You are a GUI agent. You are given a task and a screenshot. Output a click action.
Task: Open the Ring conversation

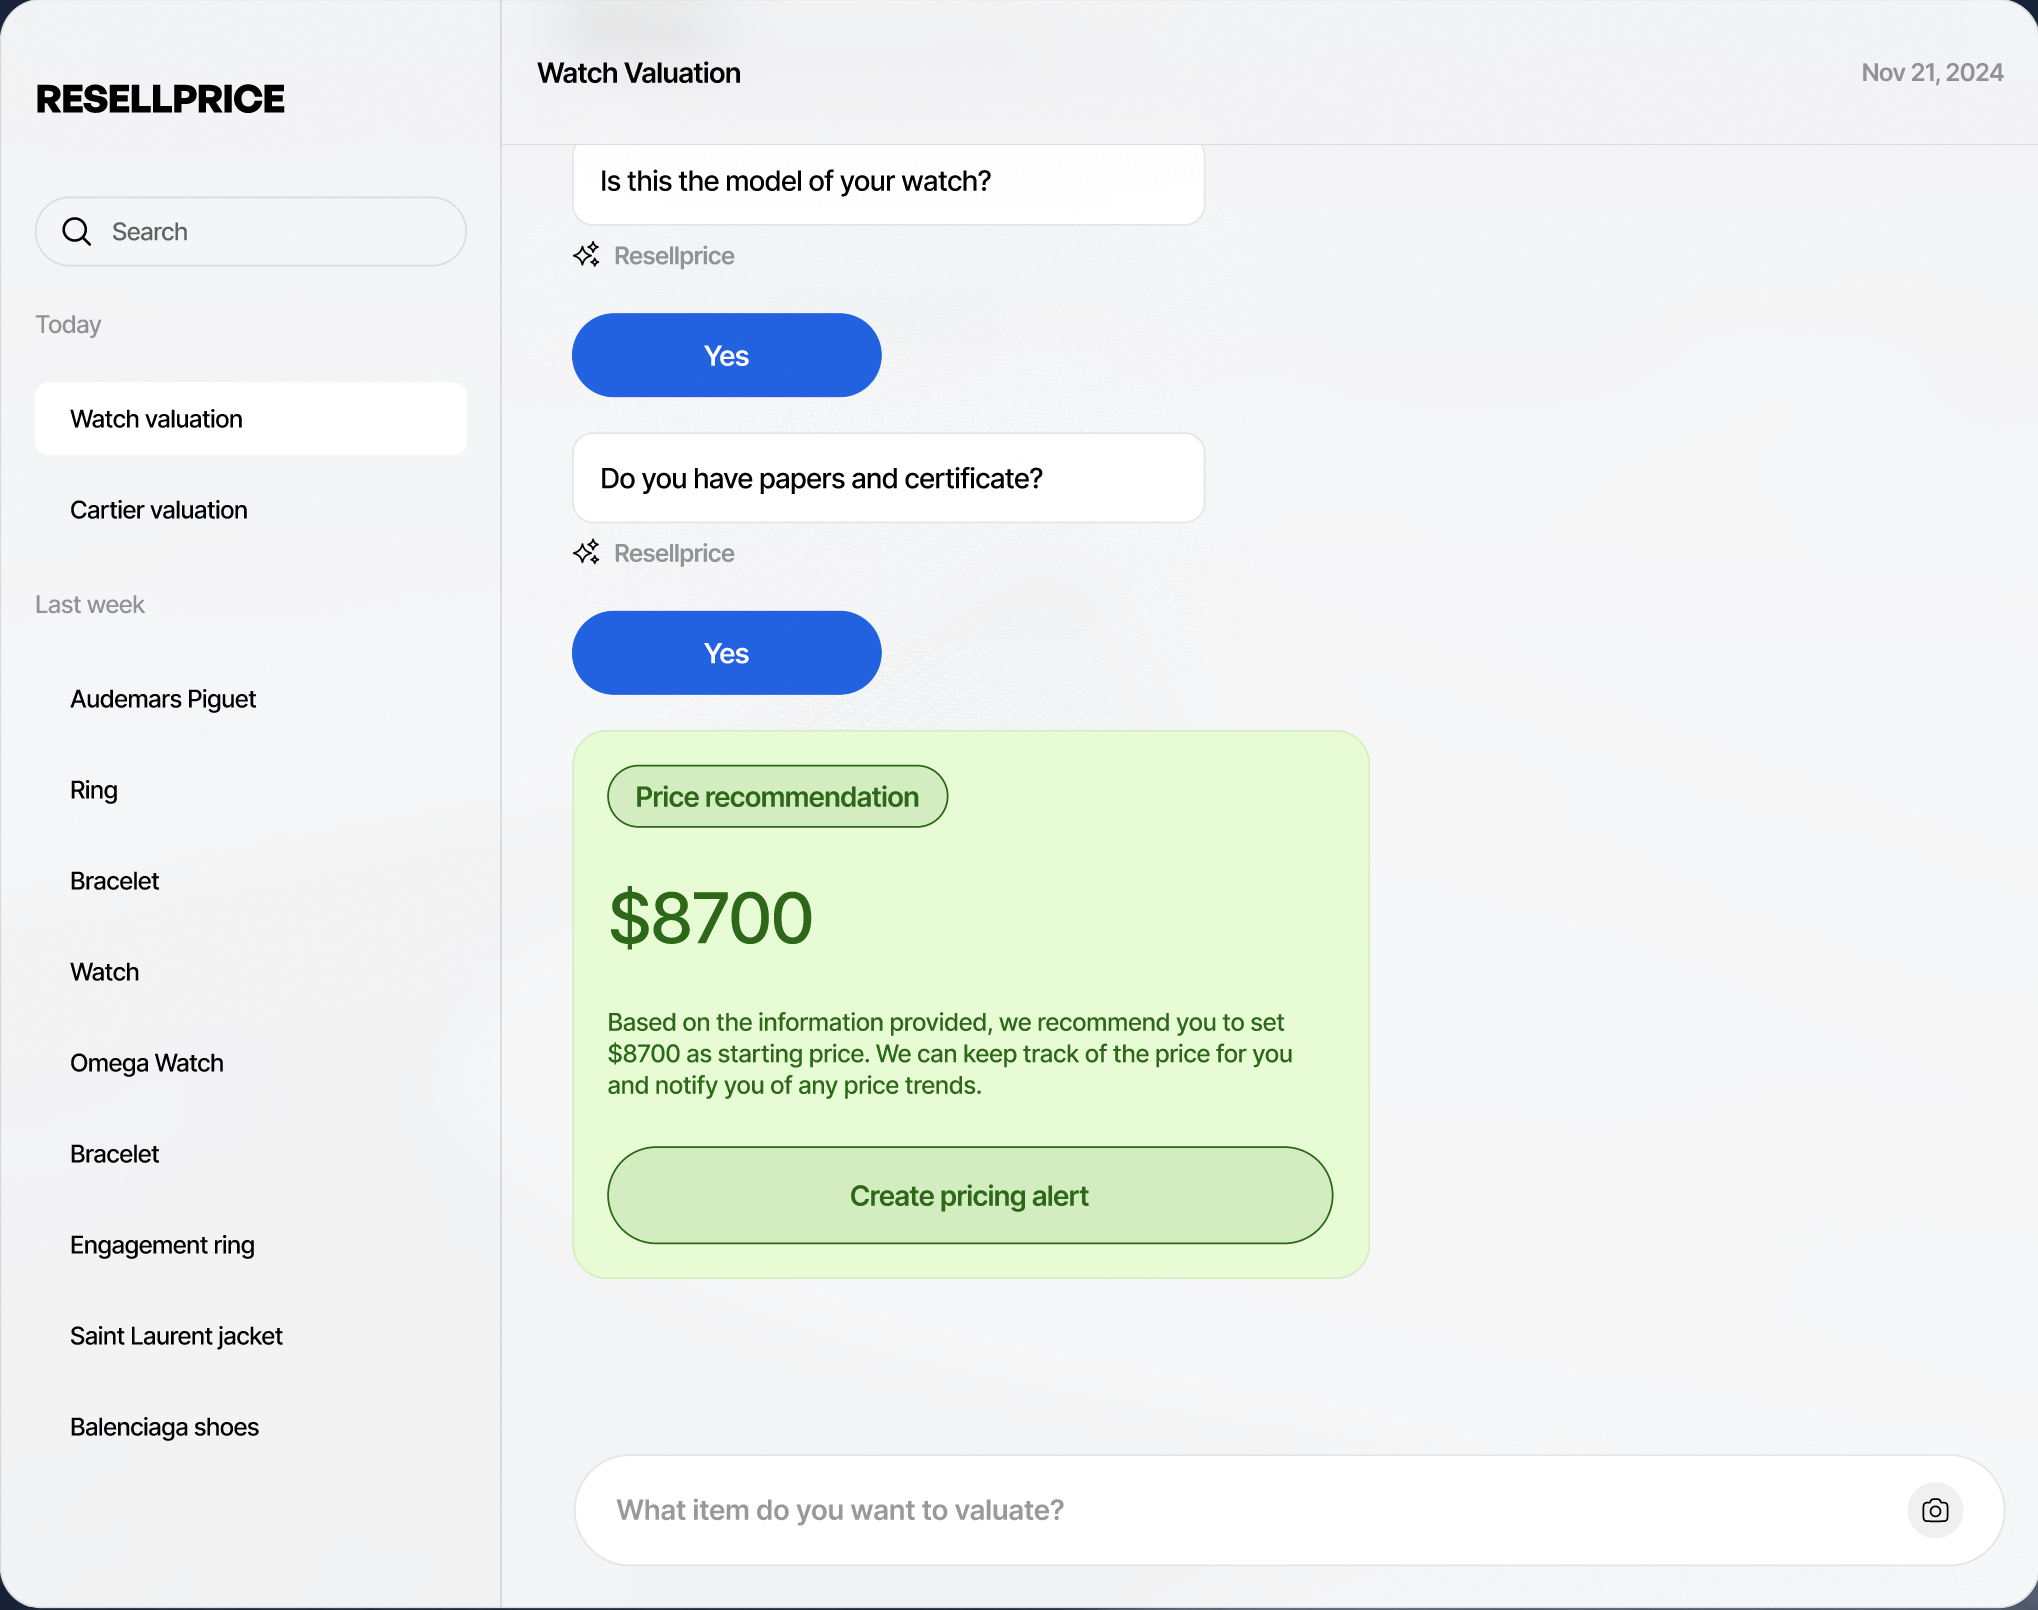tap(94, 790)
